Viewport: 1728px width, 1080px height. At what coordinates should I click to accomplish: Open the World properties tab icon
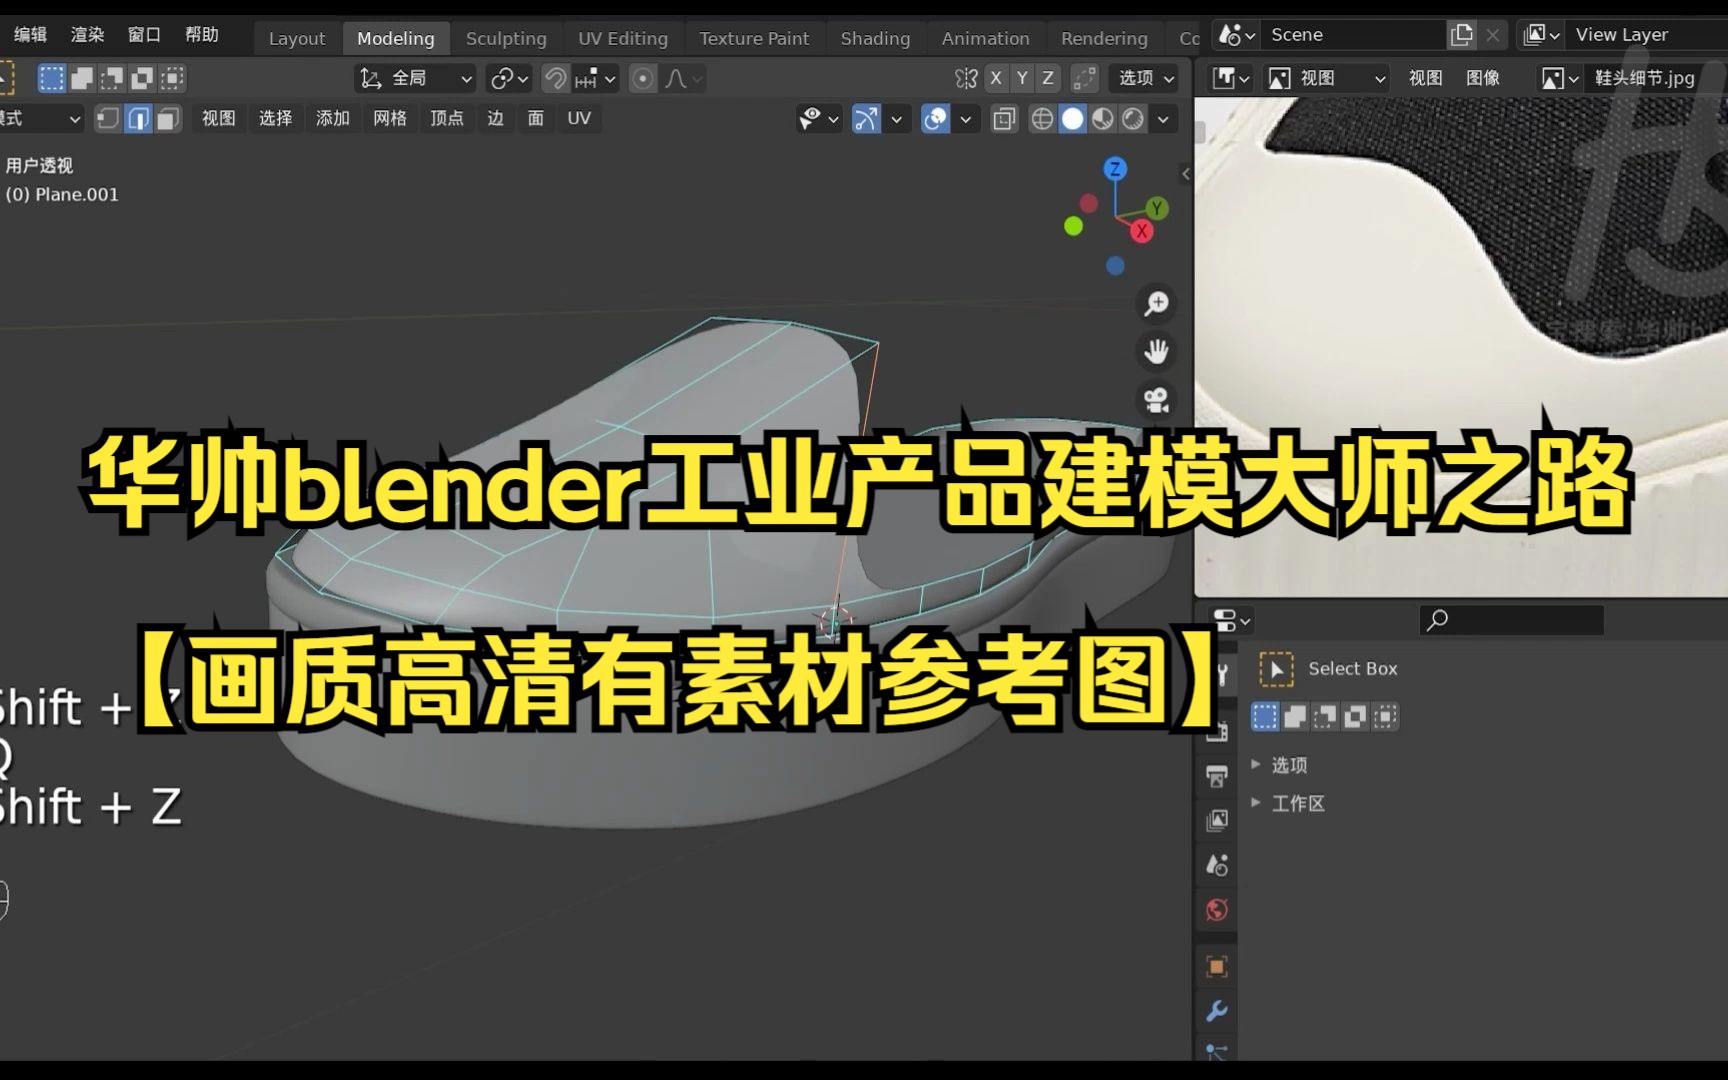click(x=1217, y=910)
